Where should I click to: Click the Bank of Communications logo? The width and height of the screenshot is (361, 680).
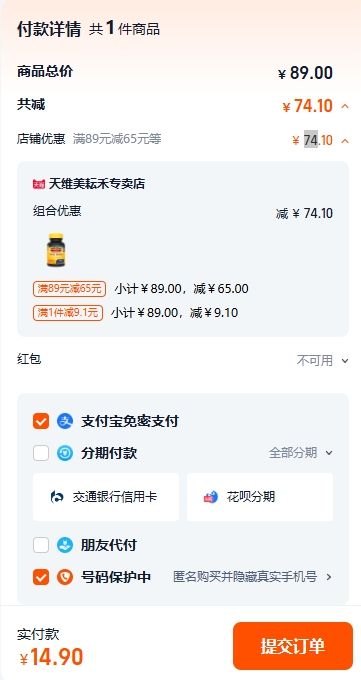[x=57, y=497]
